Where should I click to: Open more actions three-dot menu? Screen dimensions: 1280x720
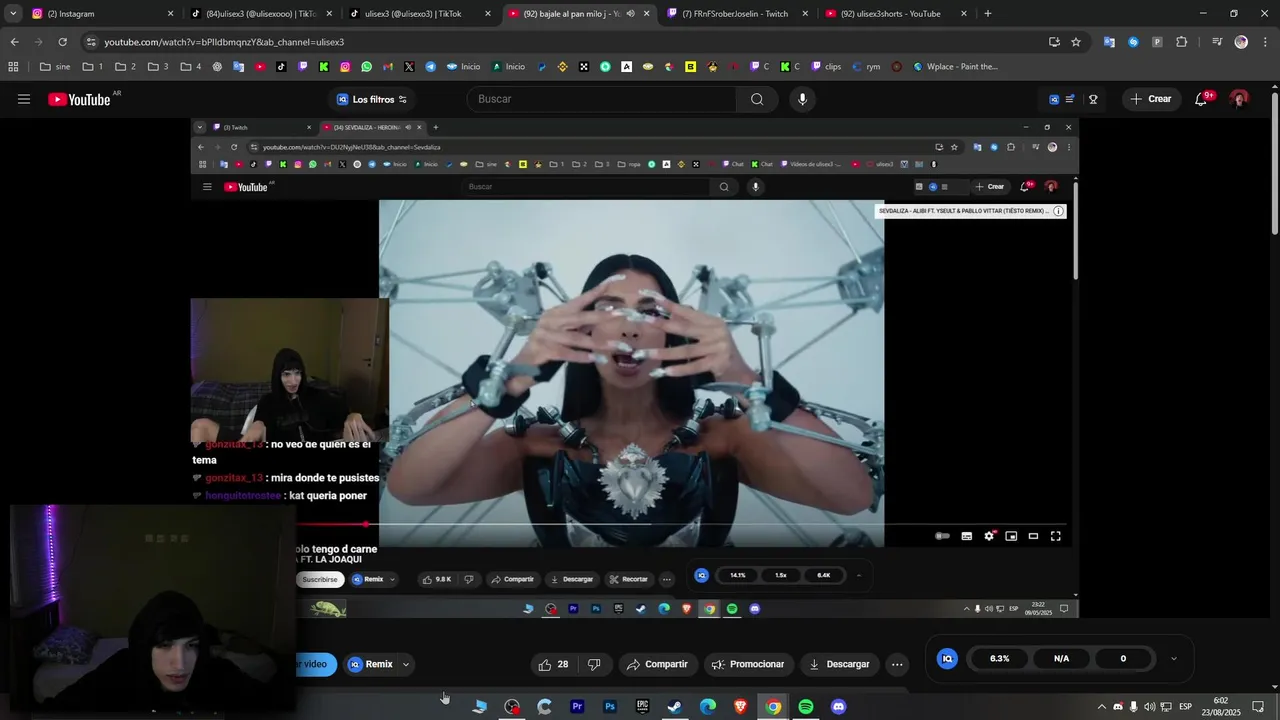(x=897, y=664)
